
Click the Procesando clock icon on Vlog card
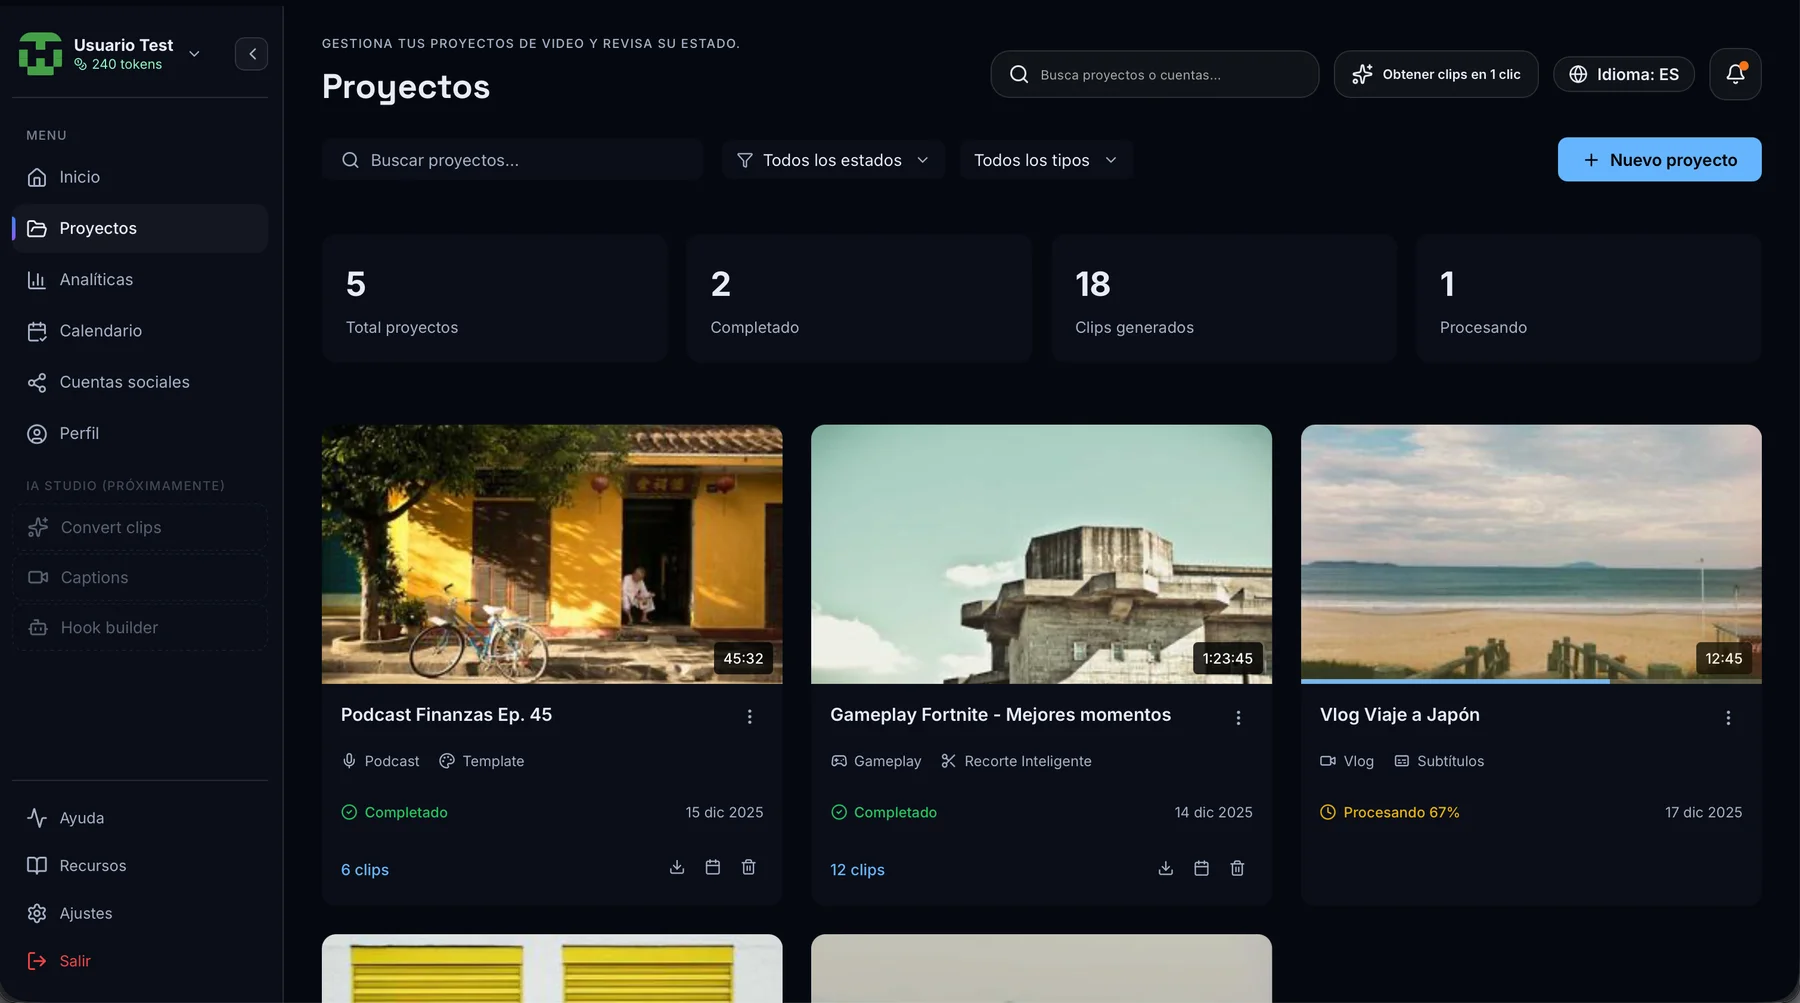[1328, 812]
